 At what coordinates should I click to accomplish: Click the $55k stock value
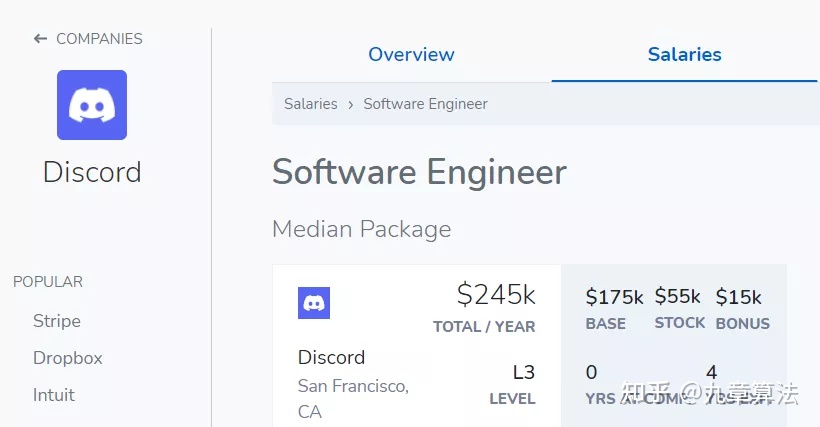coord(678,296)
